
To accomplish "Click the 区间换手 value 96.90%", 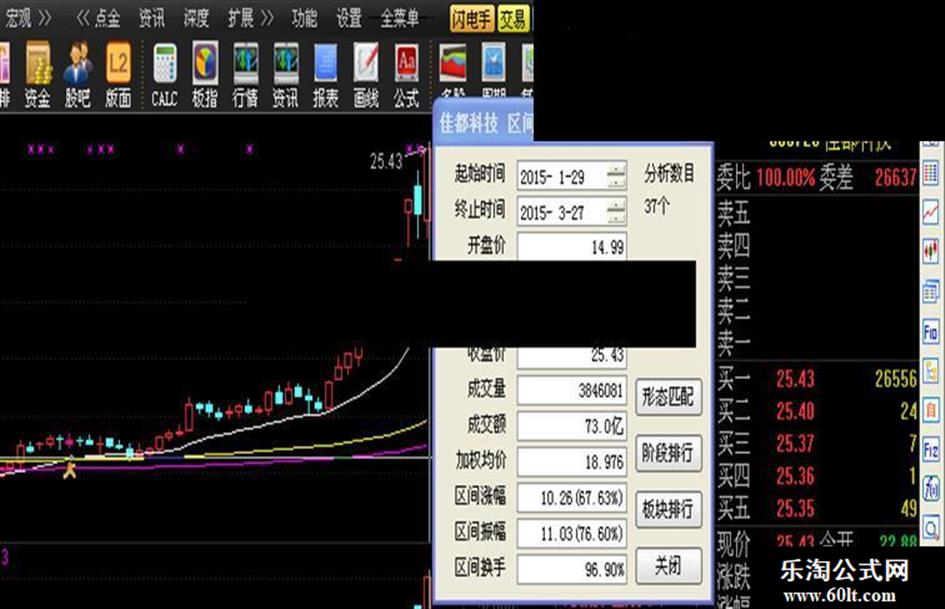I will point(571,569).
